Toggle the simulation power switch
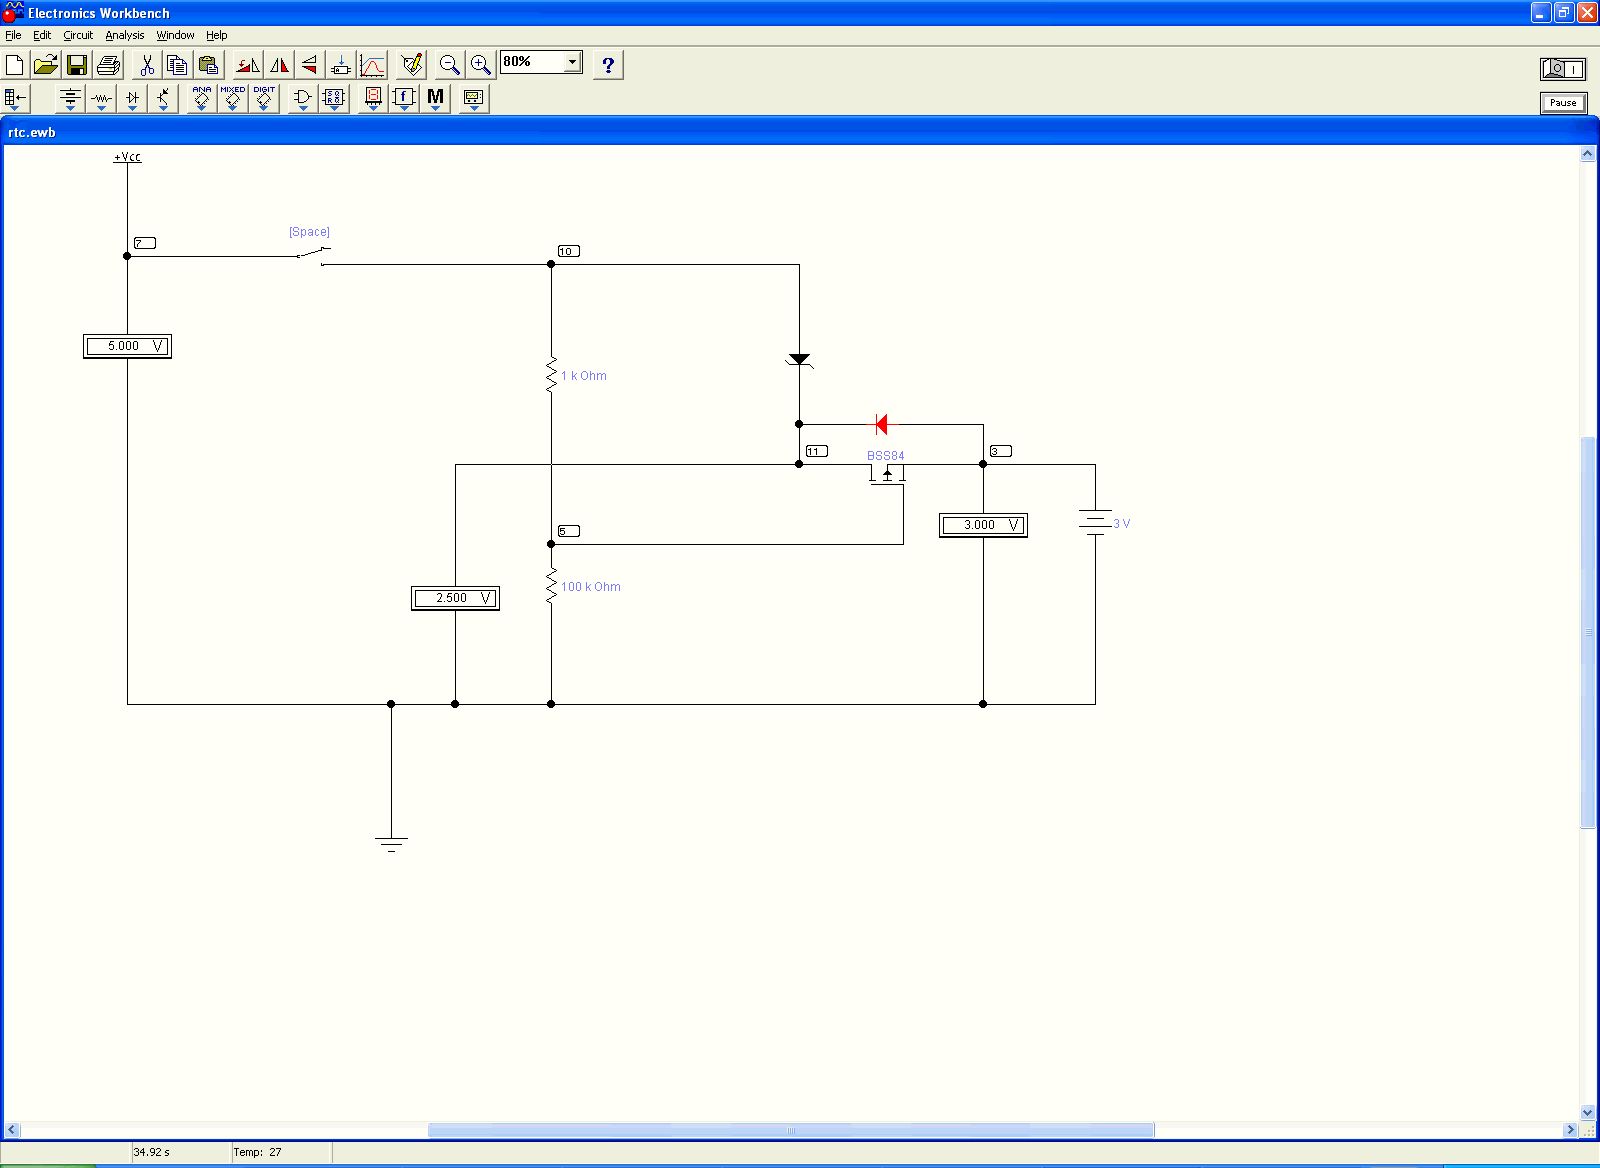This screenshot has width=1600, height=1168. (1562, 69)
